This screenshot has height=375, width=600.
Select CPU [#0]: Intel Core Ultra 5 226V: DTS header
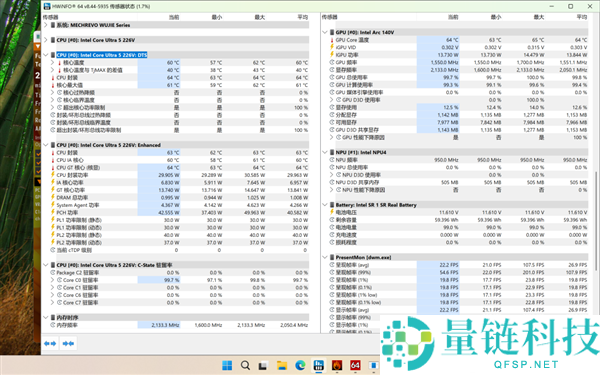click(102, 55)
